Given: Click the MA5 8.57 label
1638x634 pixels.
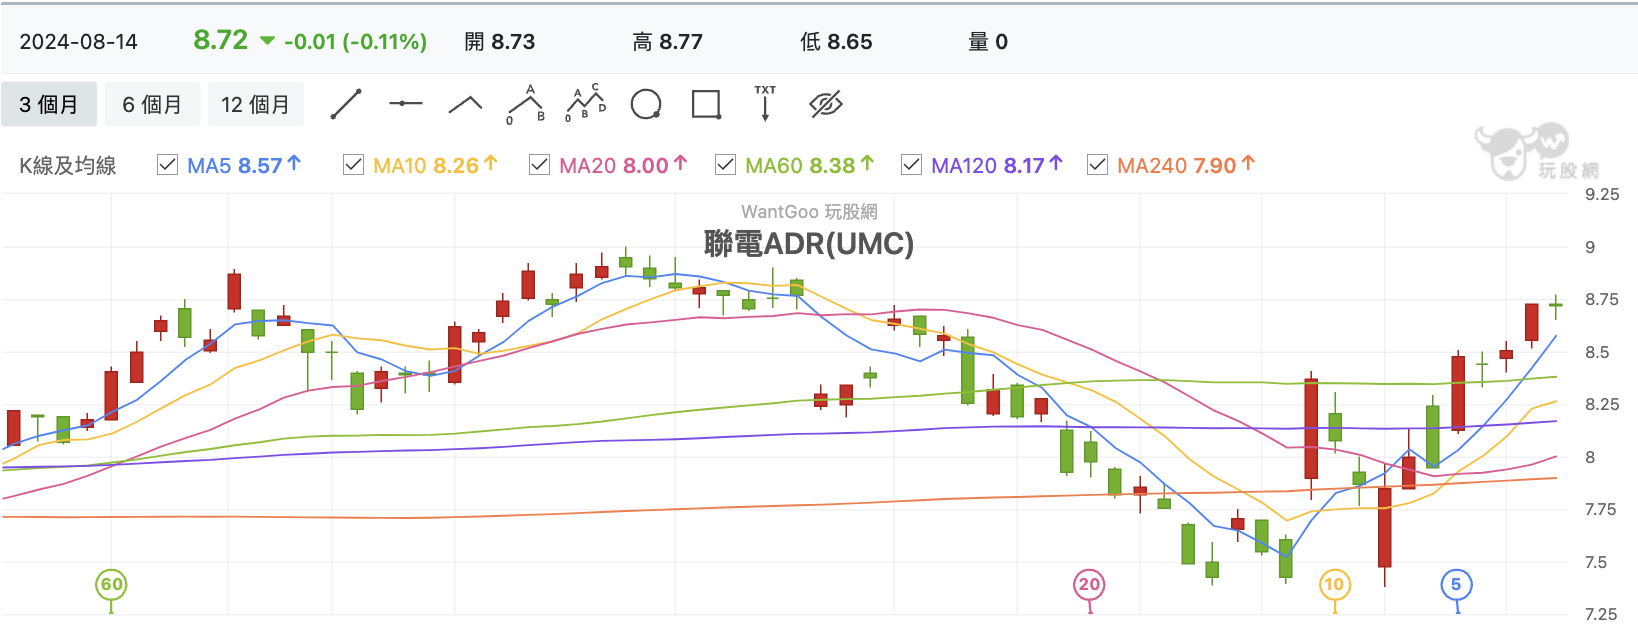Looking at the screenshot, I should click(x=244, y=165).
